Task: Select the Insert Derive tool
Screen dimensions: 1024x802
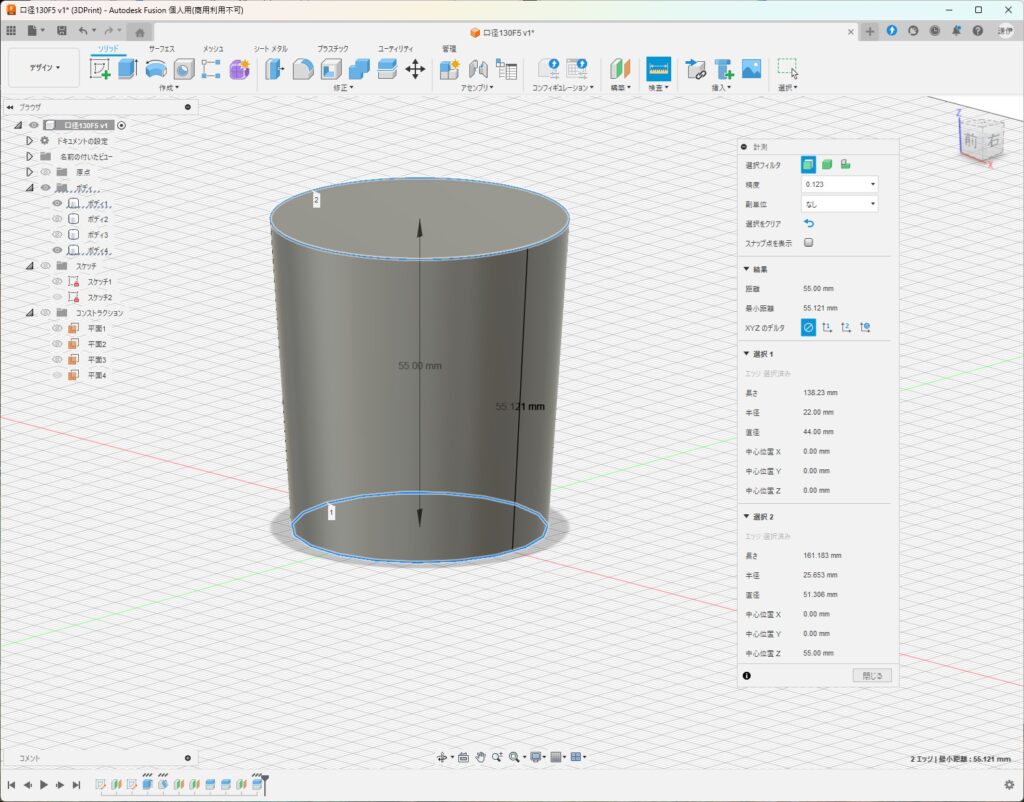Action: (x=696, y=69)
